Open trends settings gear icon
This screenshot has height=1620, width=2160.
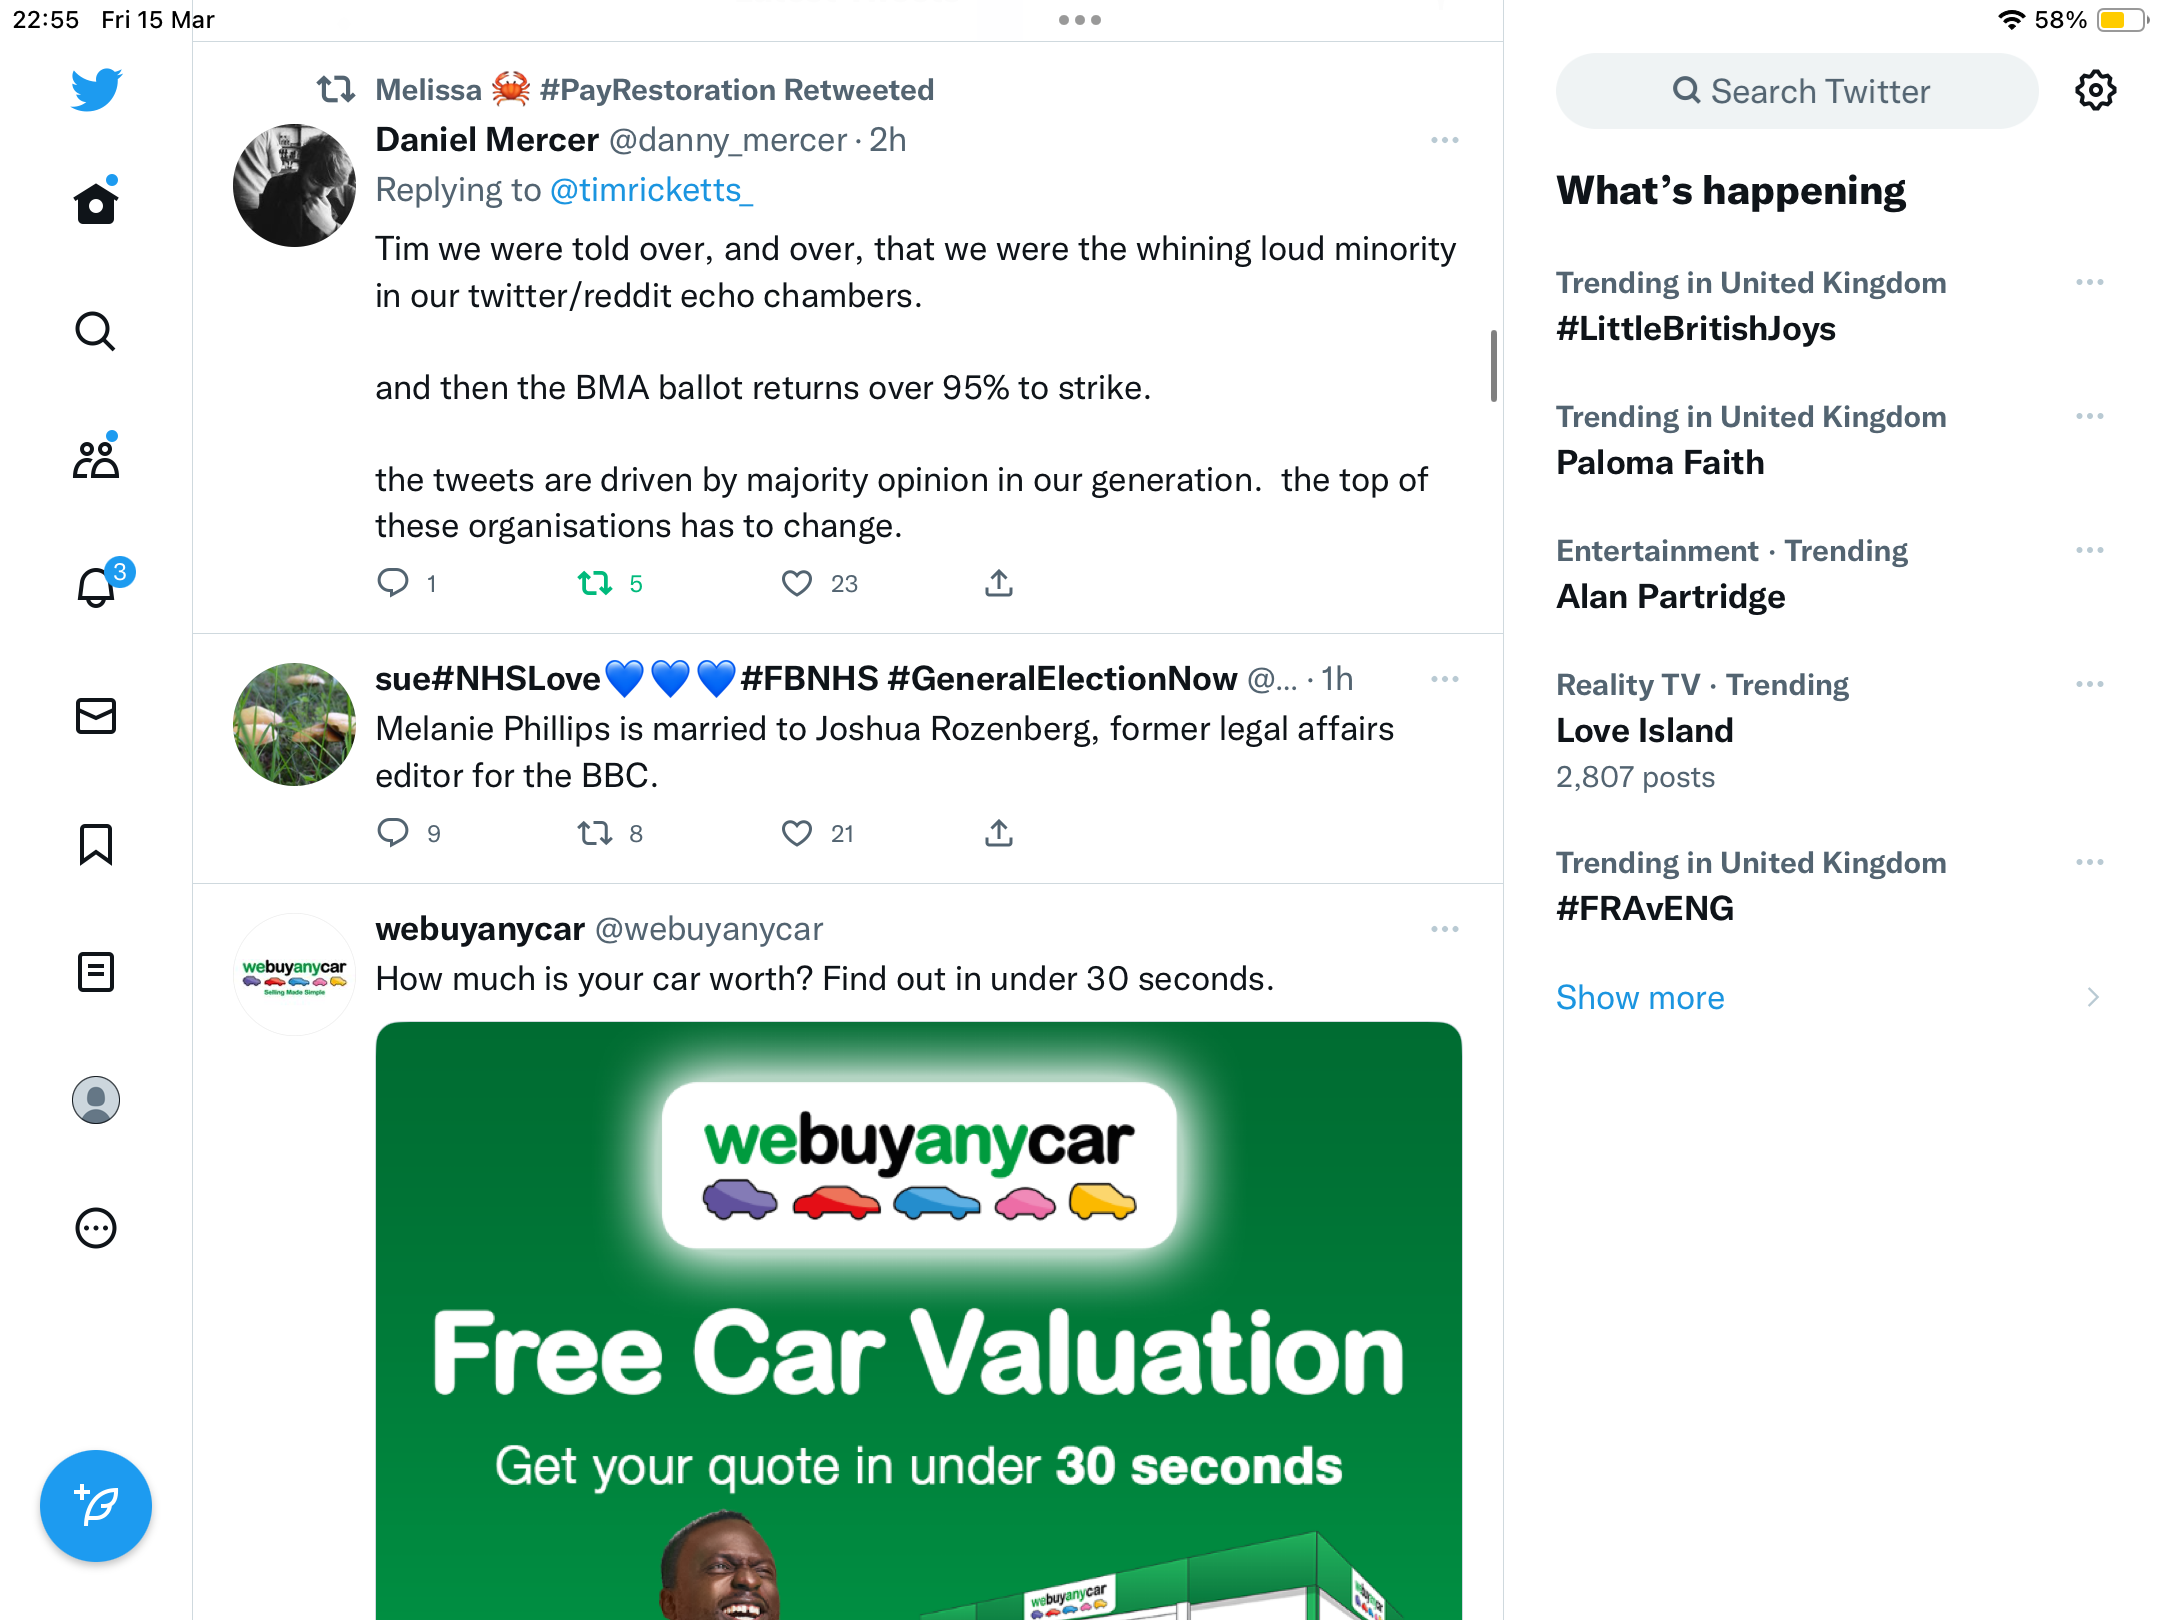pyautogui.click(x=2095, y=91)
